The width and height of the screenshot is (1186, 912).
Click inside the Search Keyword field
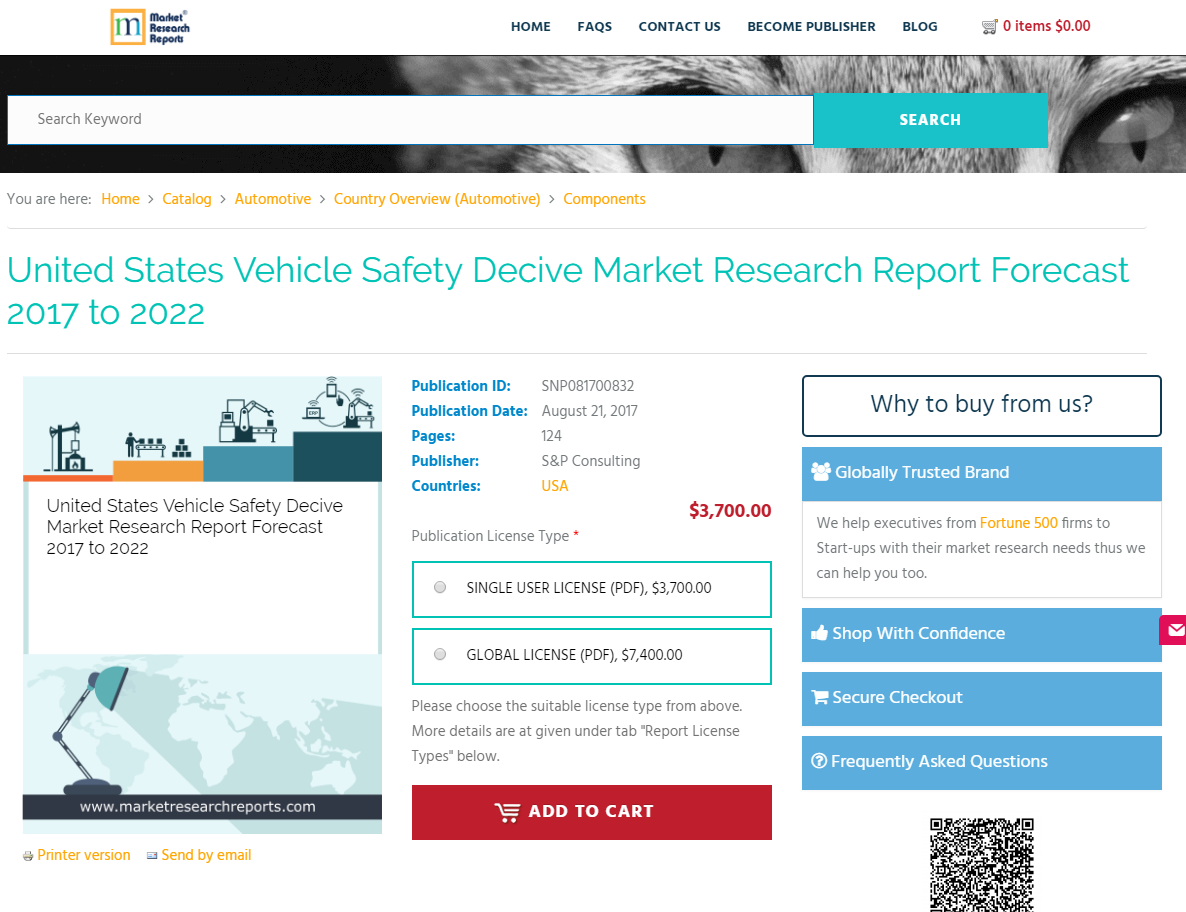point(410,120)
